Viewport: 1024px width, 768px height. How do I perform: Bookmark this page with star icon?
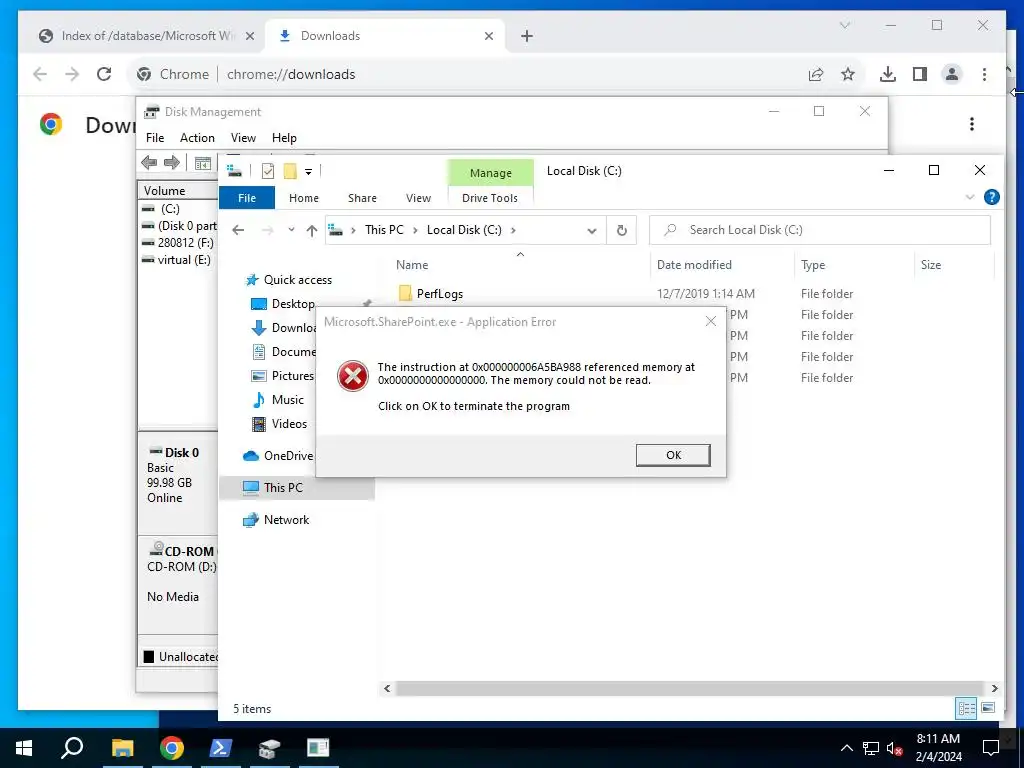coord(848,74)
